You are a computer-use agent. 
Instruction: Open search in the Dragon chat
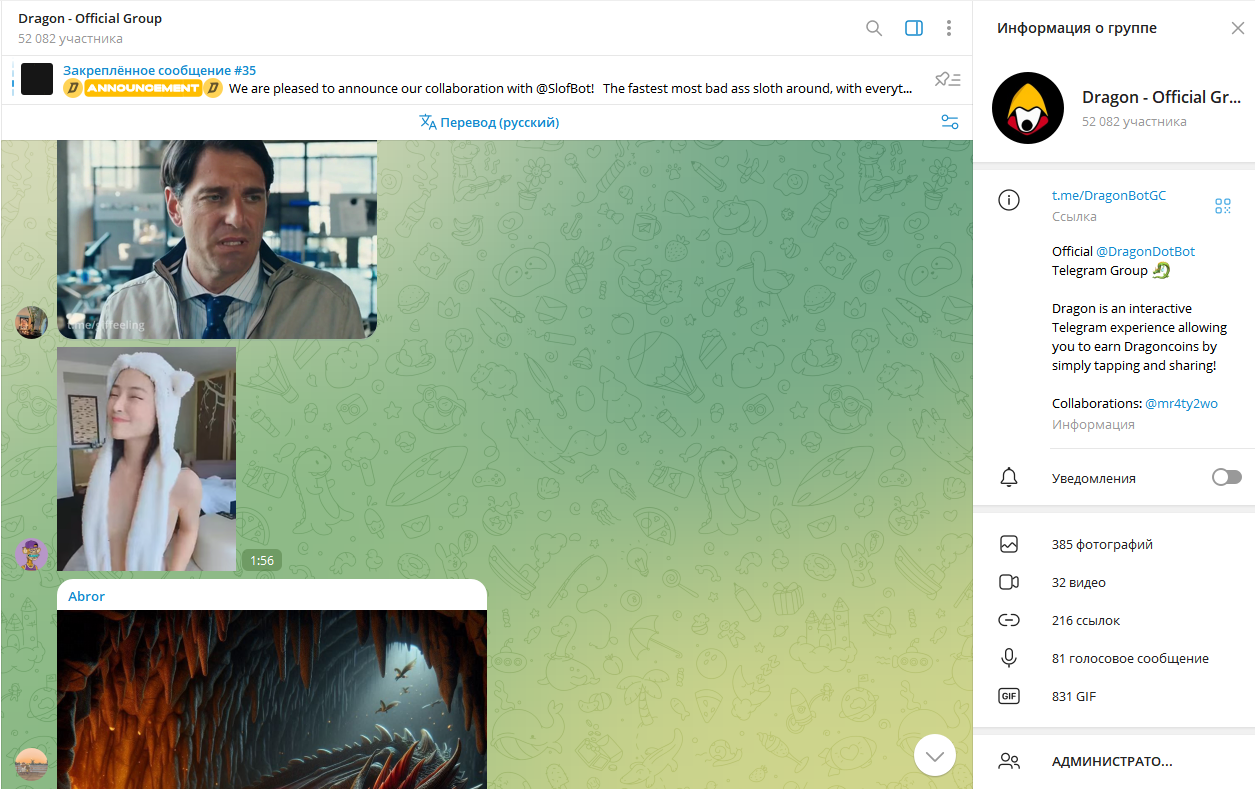(874, 28)
